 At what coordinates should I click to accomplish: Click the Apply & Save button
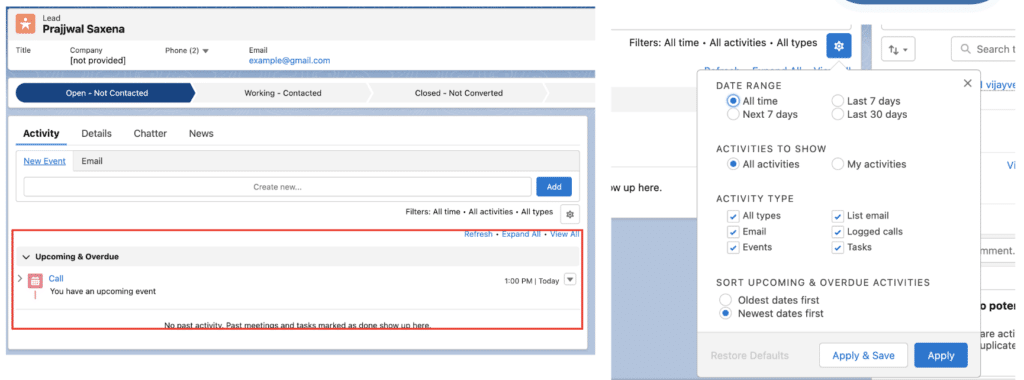tap(863, 355)
